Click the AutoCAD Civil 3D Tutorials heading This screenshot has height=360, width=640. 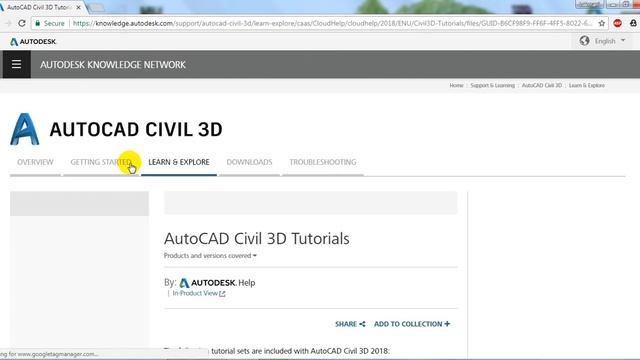tap(257, 239)
